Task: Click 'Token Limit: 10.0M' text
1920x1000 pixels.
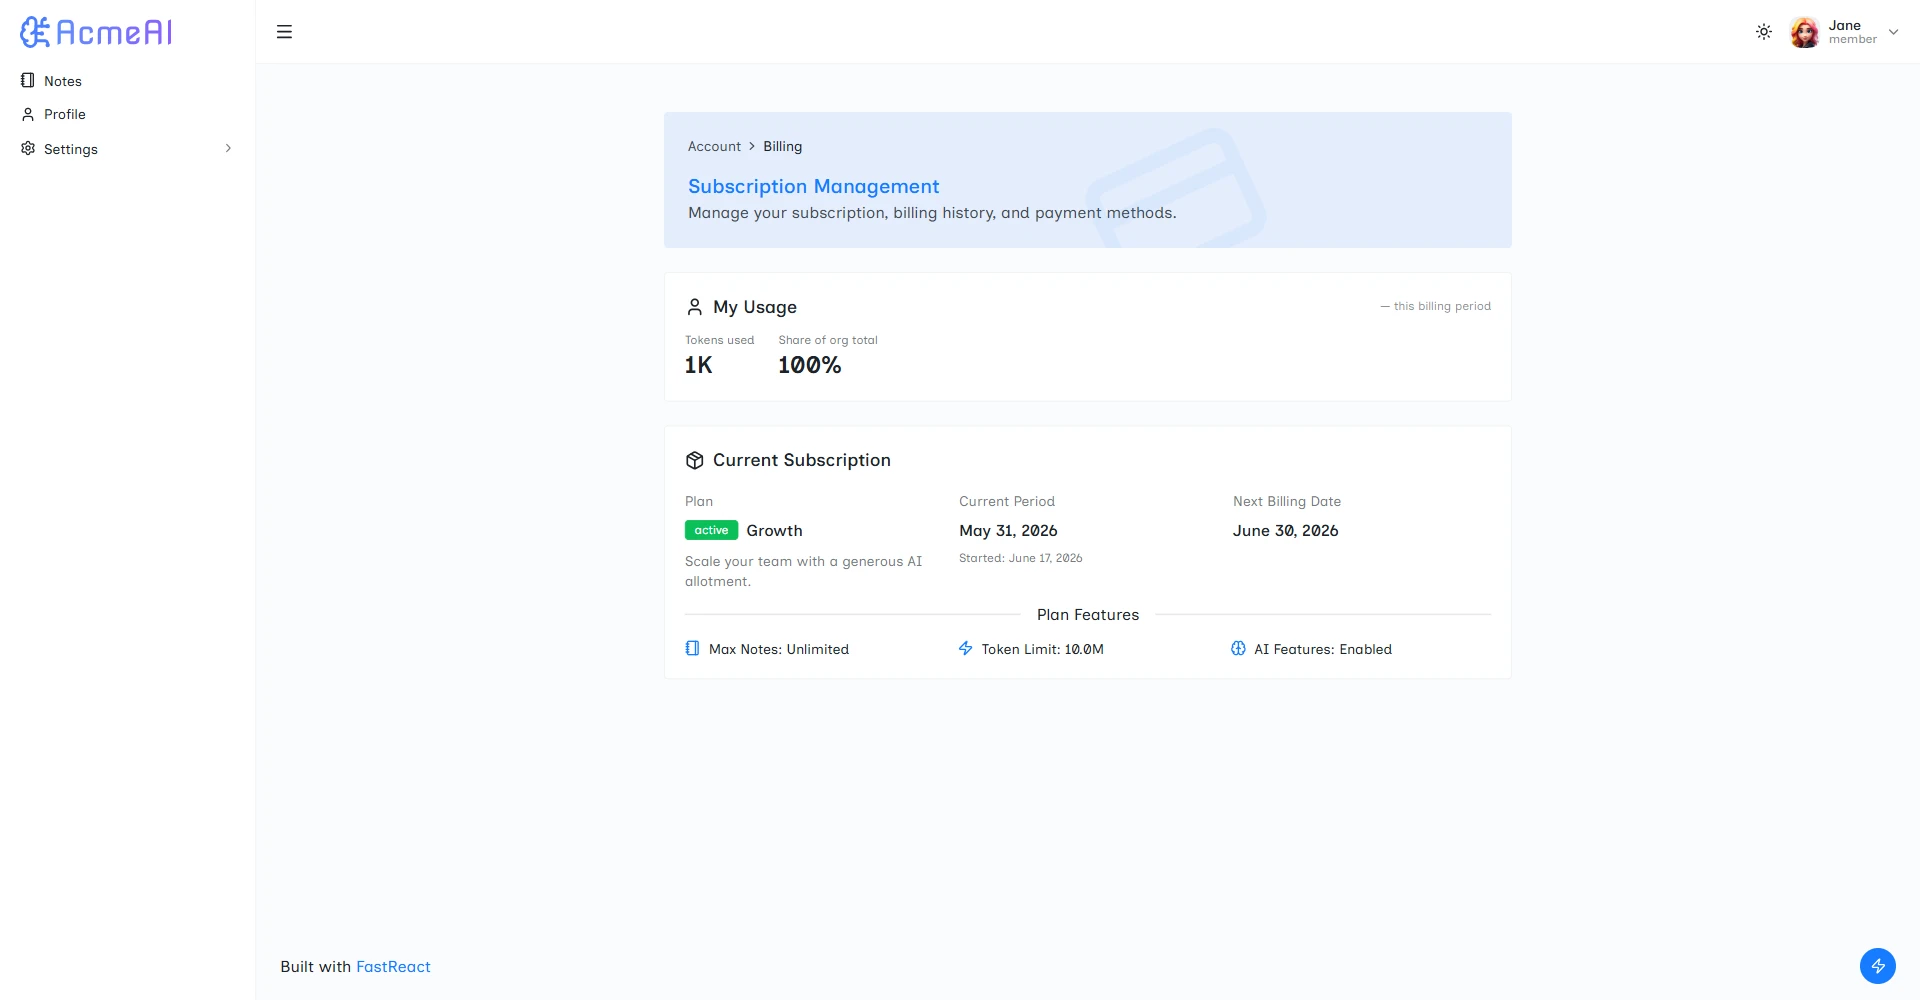Action: point(1042,649)
